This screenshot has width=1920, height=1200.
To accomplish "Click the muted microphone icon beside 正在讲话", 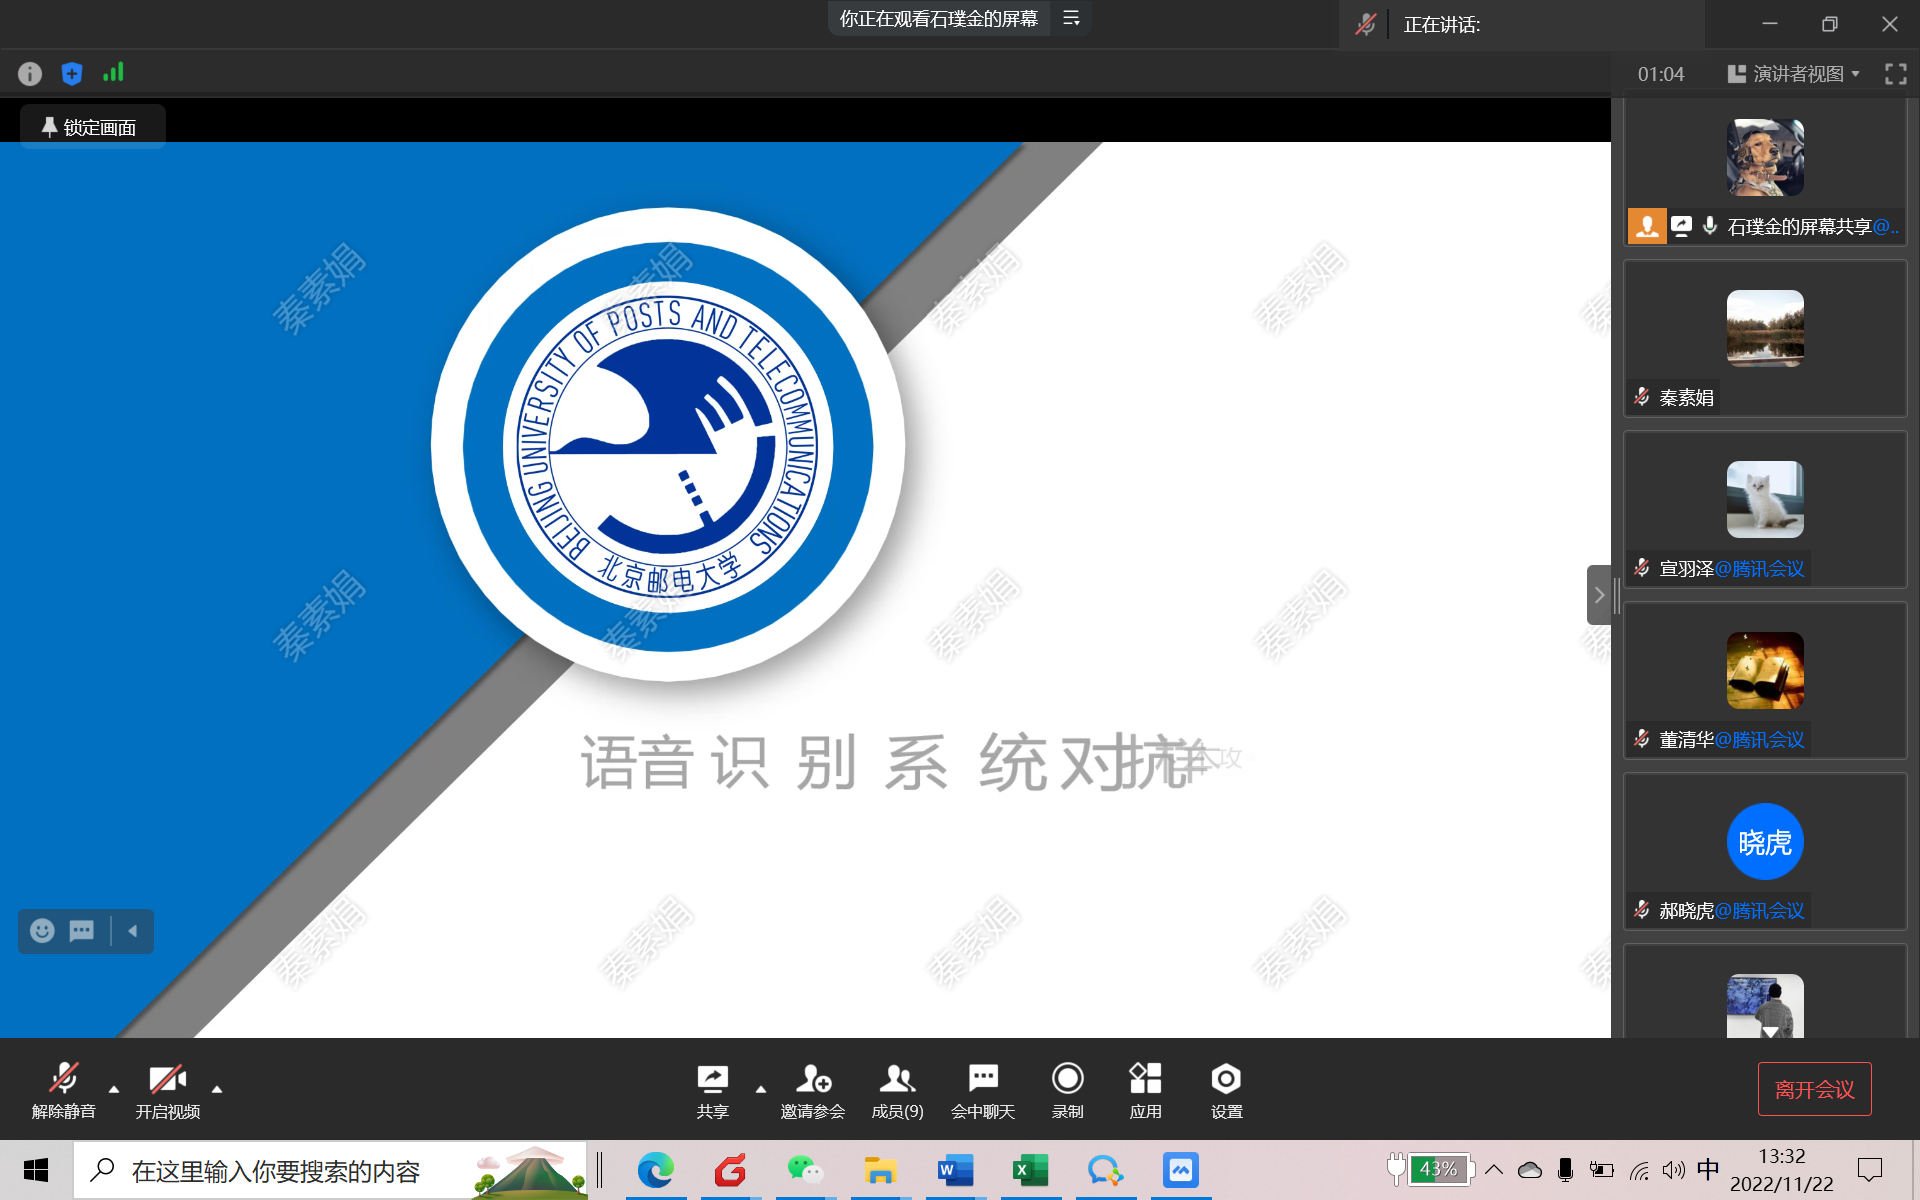I will click(x=1365, y=24).
